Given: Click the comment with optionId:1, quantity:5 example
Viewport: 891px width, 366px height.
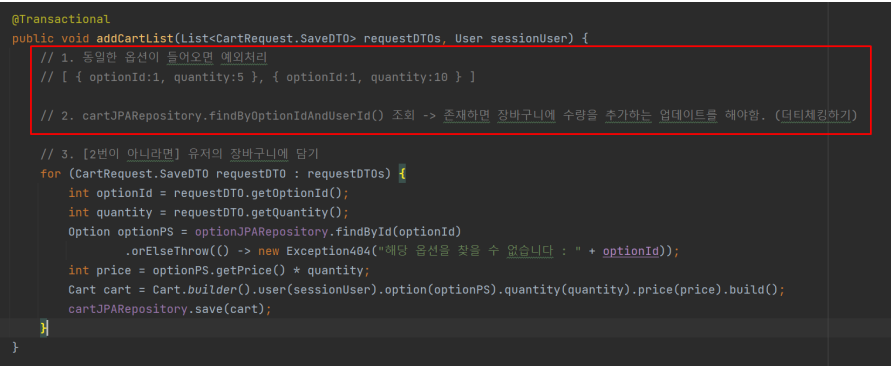Looking at the screenshot, I should coord(257,77).
